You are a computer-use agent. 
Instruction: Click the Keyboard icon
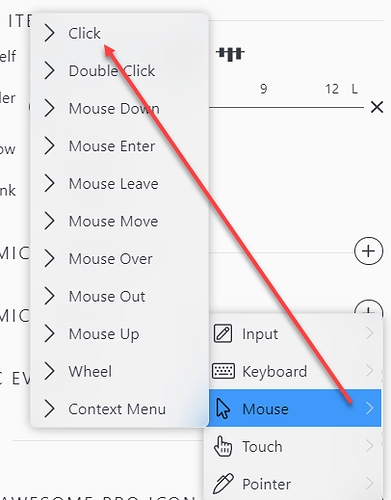tap(223, 371)
